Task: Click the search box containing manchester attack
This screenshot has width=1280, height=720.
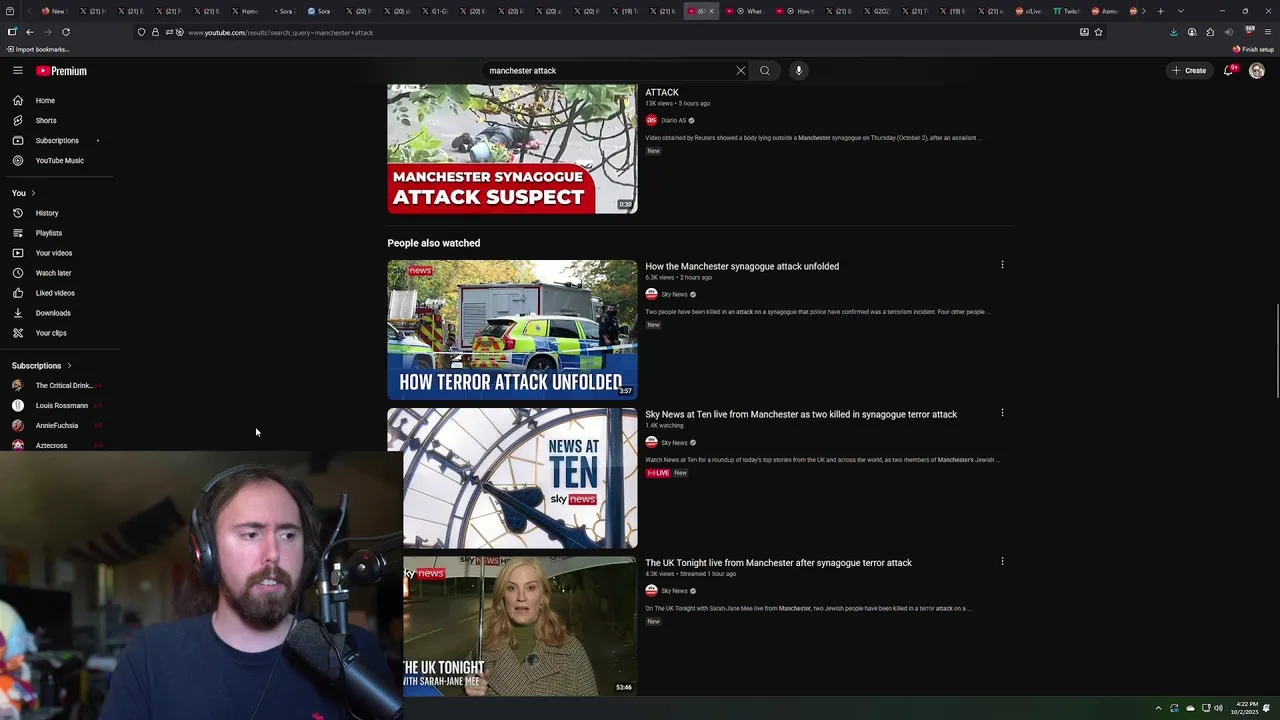Action: tap(608, 71)
